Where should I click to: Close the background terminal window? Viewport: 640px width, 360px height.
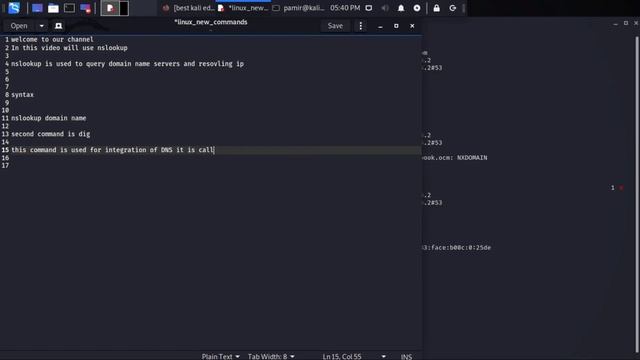636,23
